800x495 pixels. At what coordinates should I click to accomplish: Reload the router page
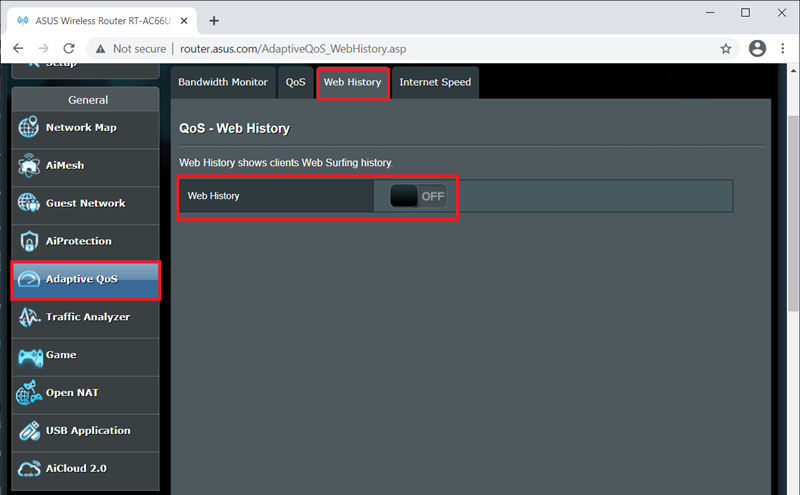(69, 48)
